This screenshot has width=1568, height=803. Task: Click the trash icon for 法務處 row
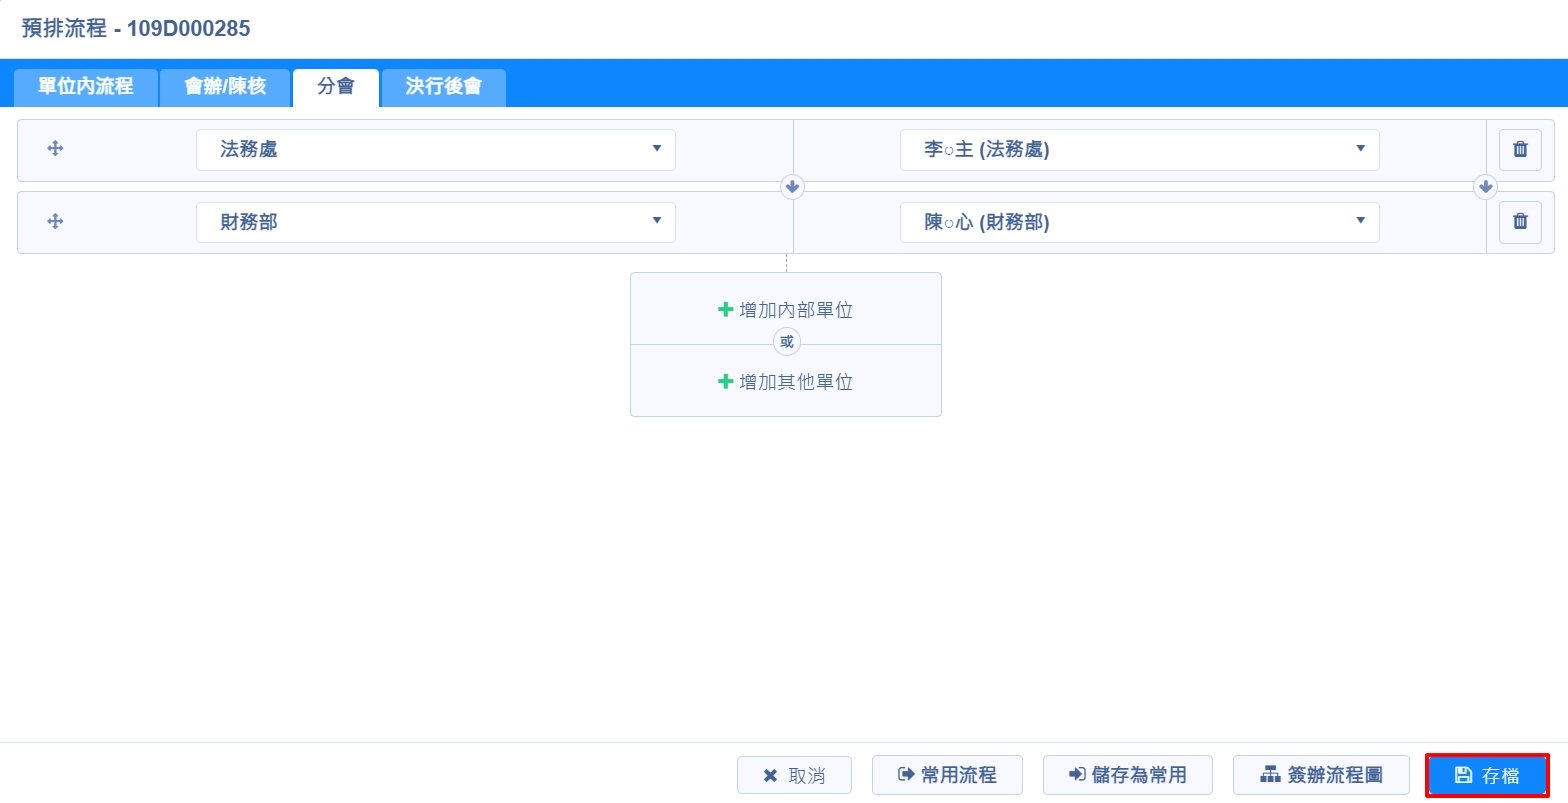pos(1520,150)
